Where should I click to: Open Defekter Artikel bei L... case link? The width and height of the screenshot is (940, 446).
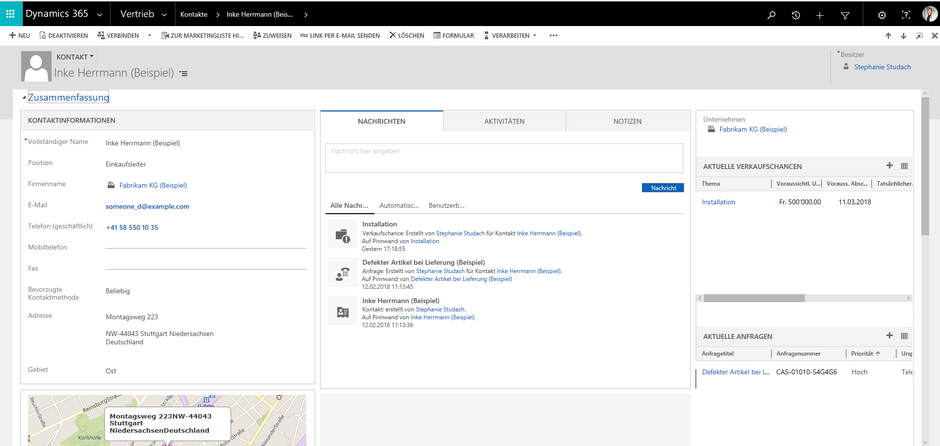pos(736,372)
